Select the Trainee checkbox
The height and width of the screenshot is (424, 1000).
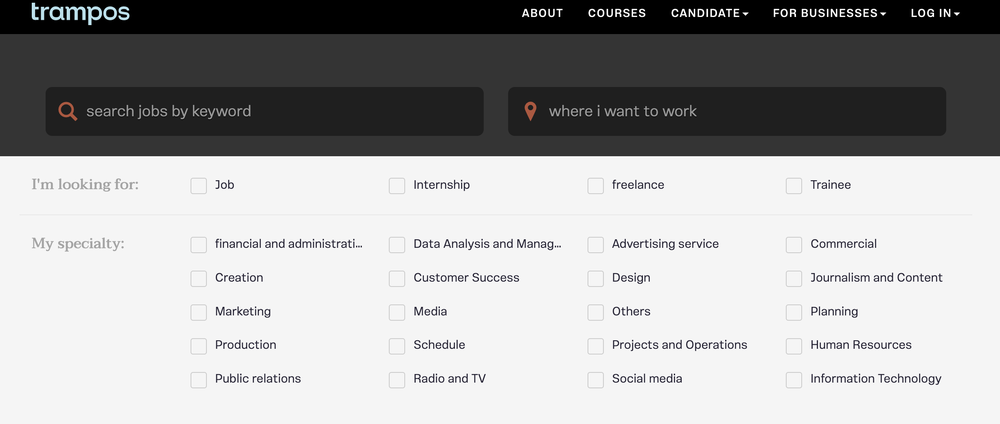(794, 185)
